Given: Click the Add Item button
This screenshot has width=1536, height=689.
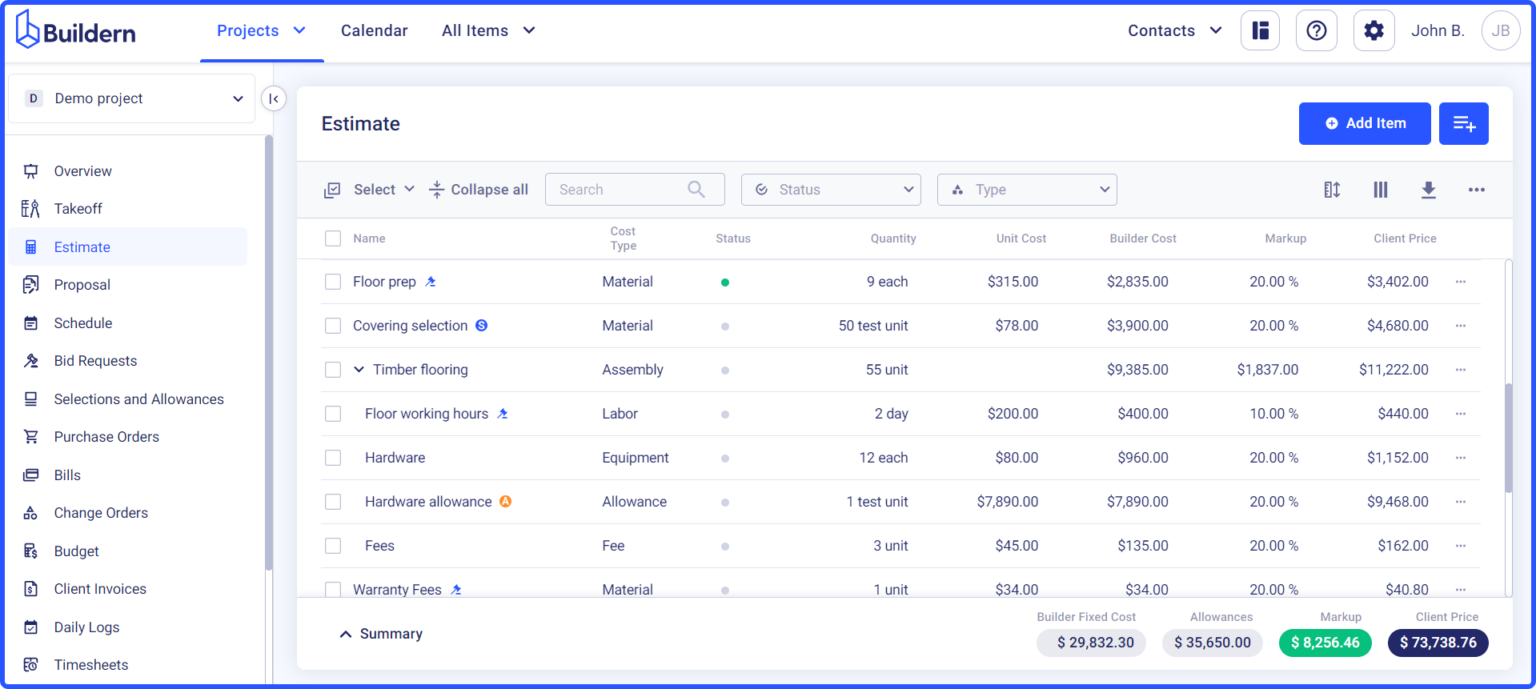Looking at the screenshot, I should point(1364,123).
